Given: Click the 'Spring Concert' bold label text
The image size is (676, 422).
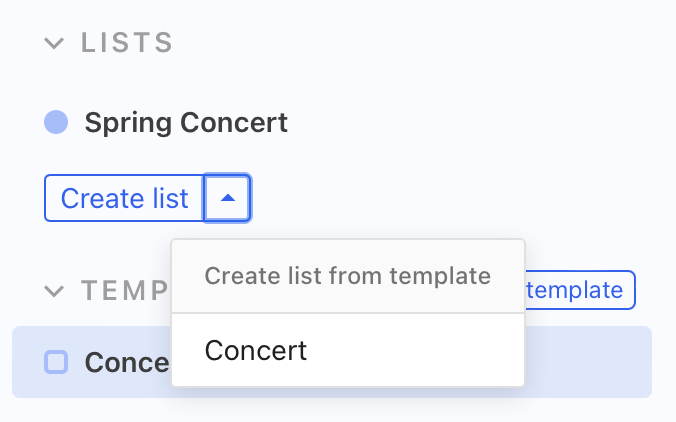Looking at the screenshot, I should pos(186,123).
